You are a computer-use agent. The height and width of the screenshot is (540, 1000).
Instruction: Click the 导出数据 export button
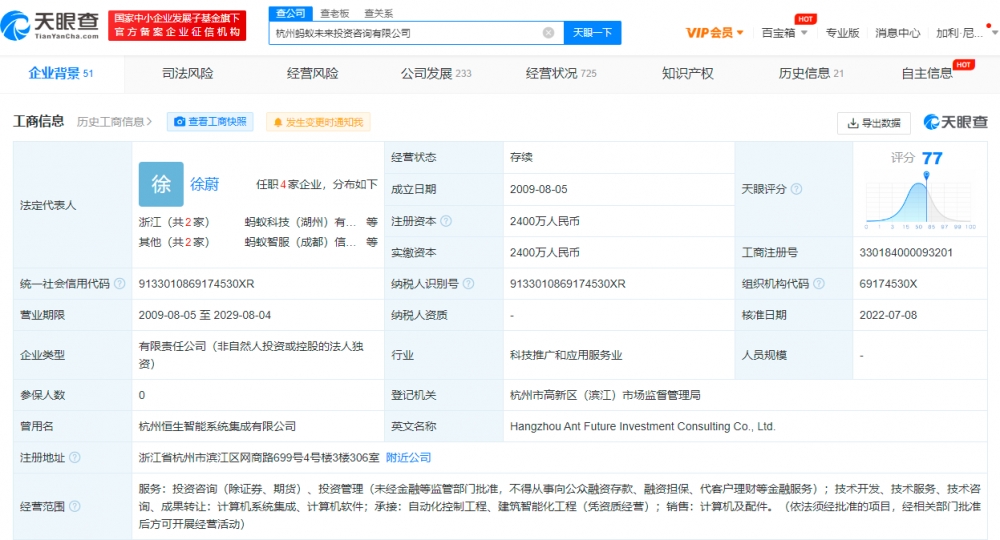click(x=874, y=122)
